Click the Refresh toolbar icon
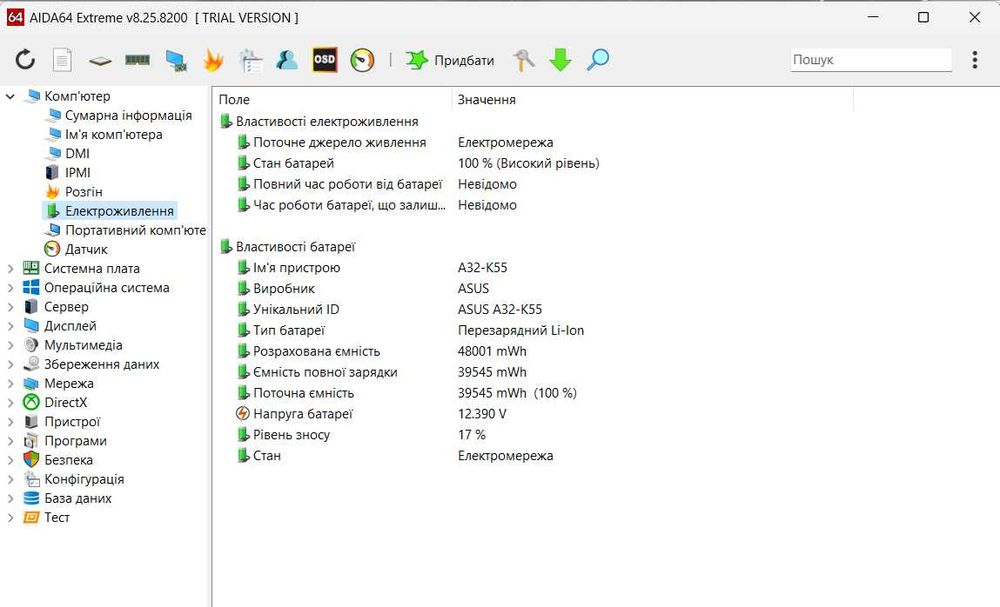Screen dimensions: 1000x607 (x=25, y=60)
